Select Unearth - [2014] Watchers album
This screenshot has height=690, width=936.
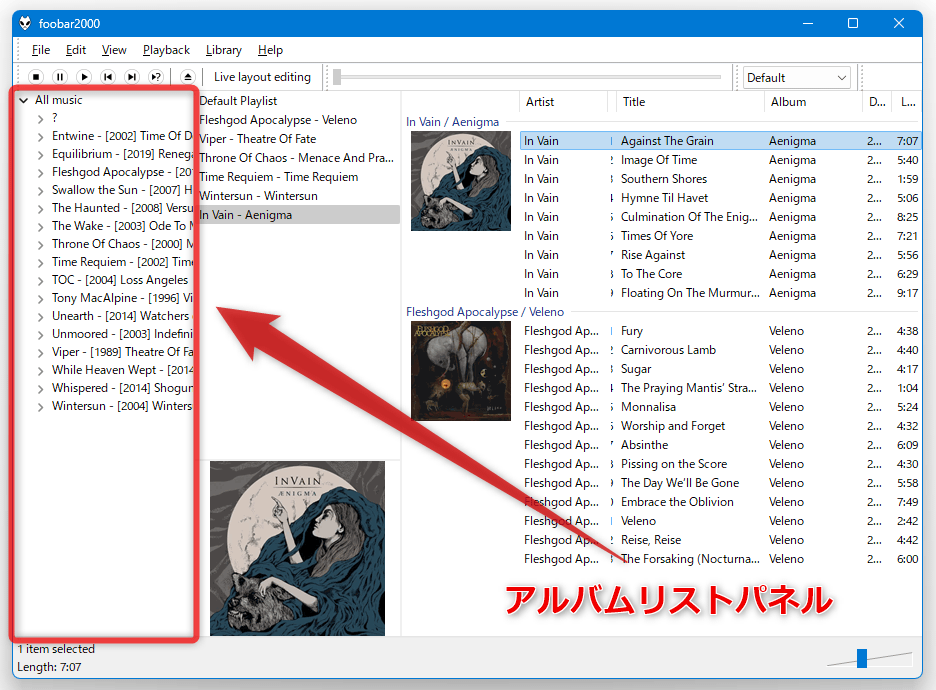[121, 316]
